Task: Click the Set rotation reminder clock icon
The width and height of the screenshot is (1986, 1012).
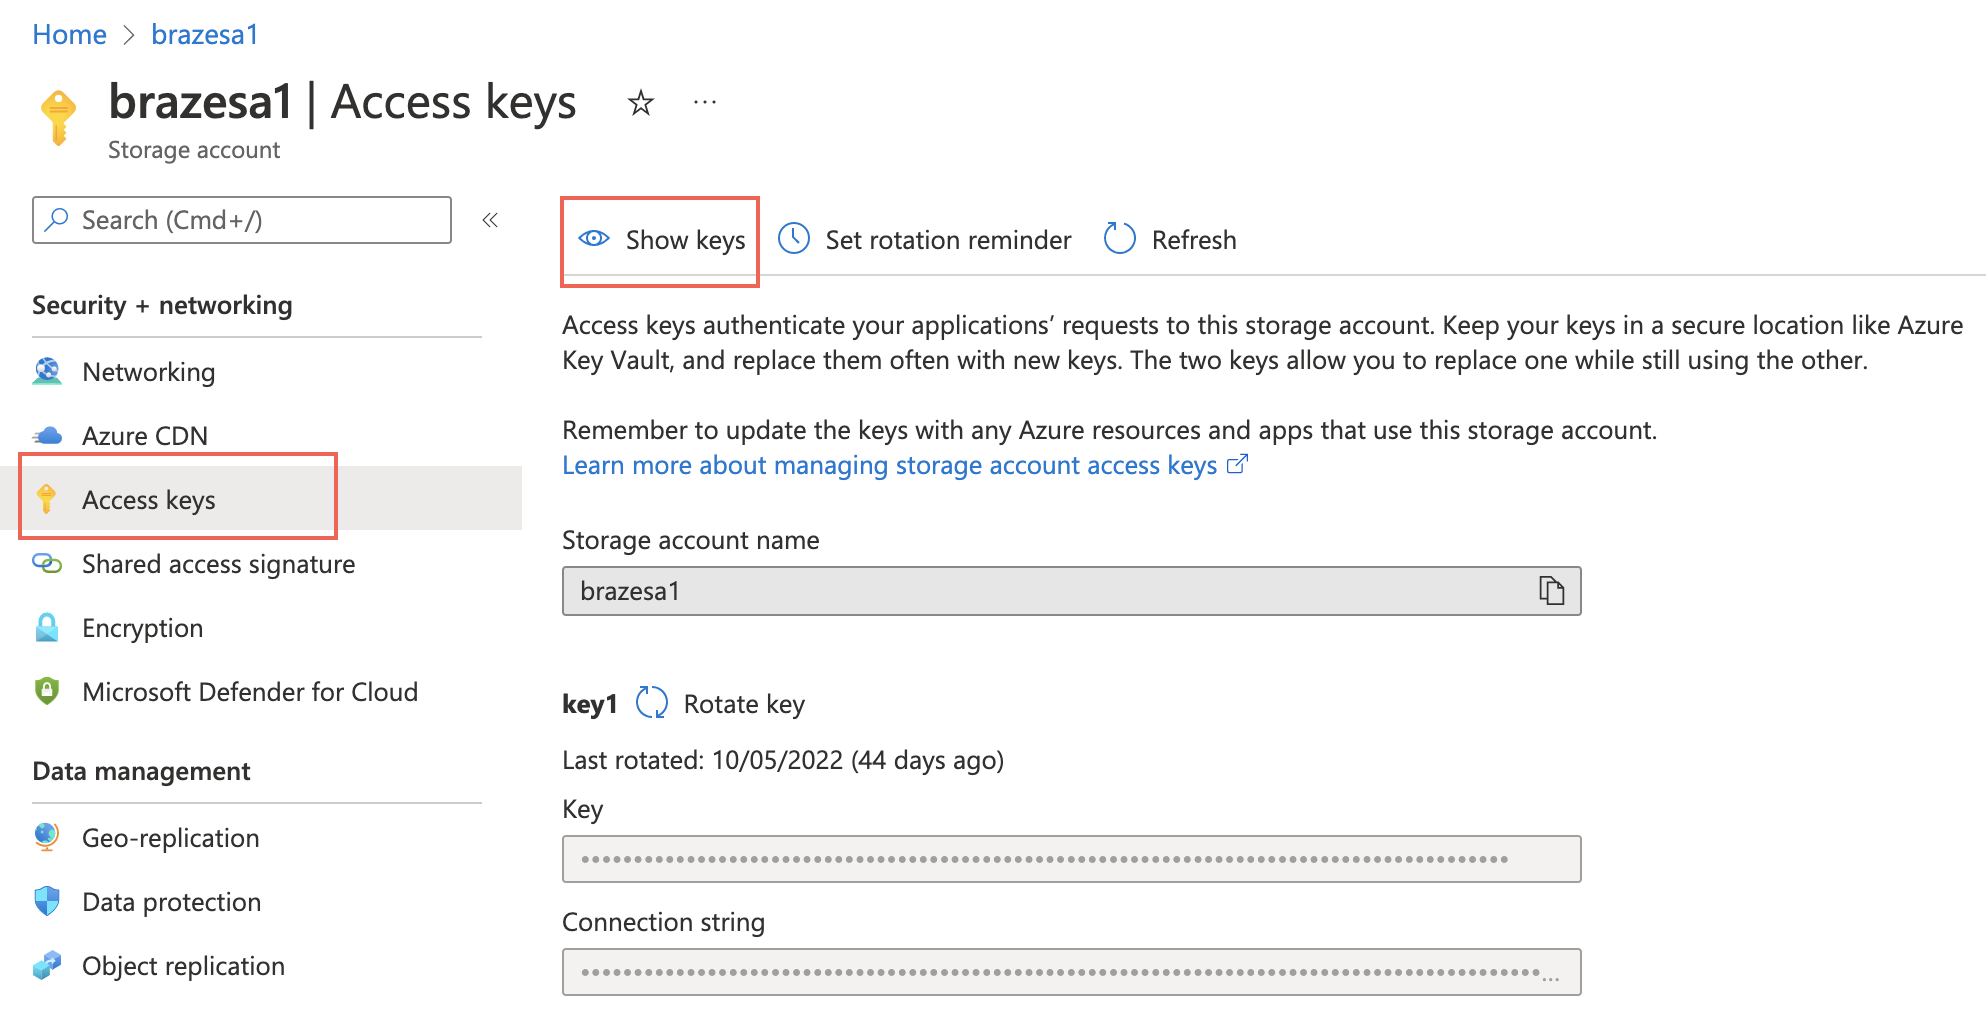Action: coord(794,239)
